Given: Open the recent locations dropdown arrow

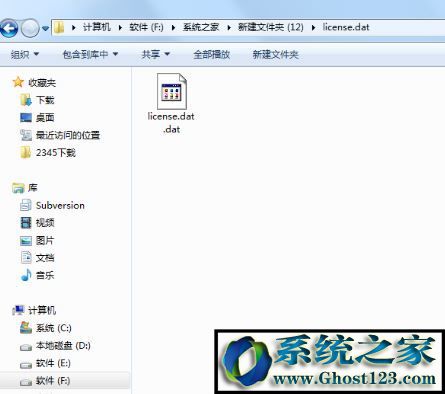Looking at the screenshot, I should 46,29.
